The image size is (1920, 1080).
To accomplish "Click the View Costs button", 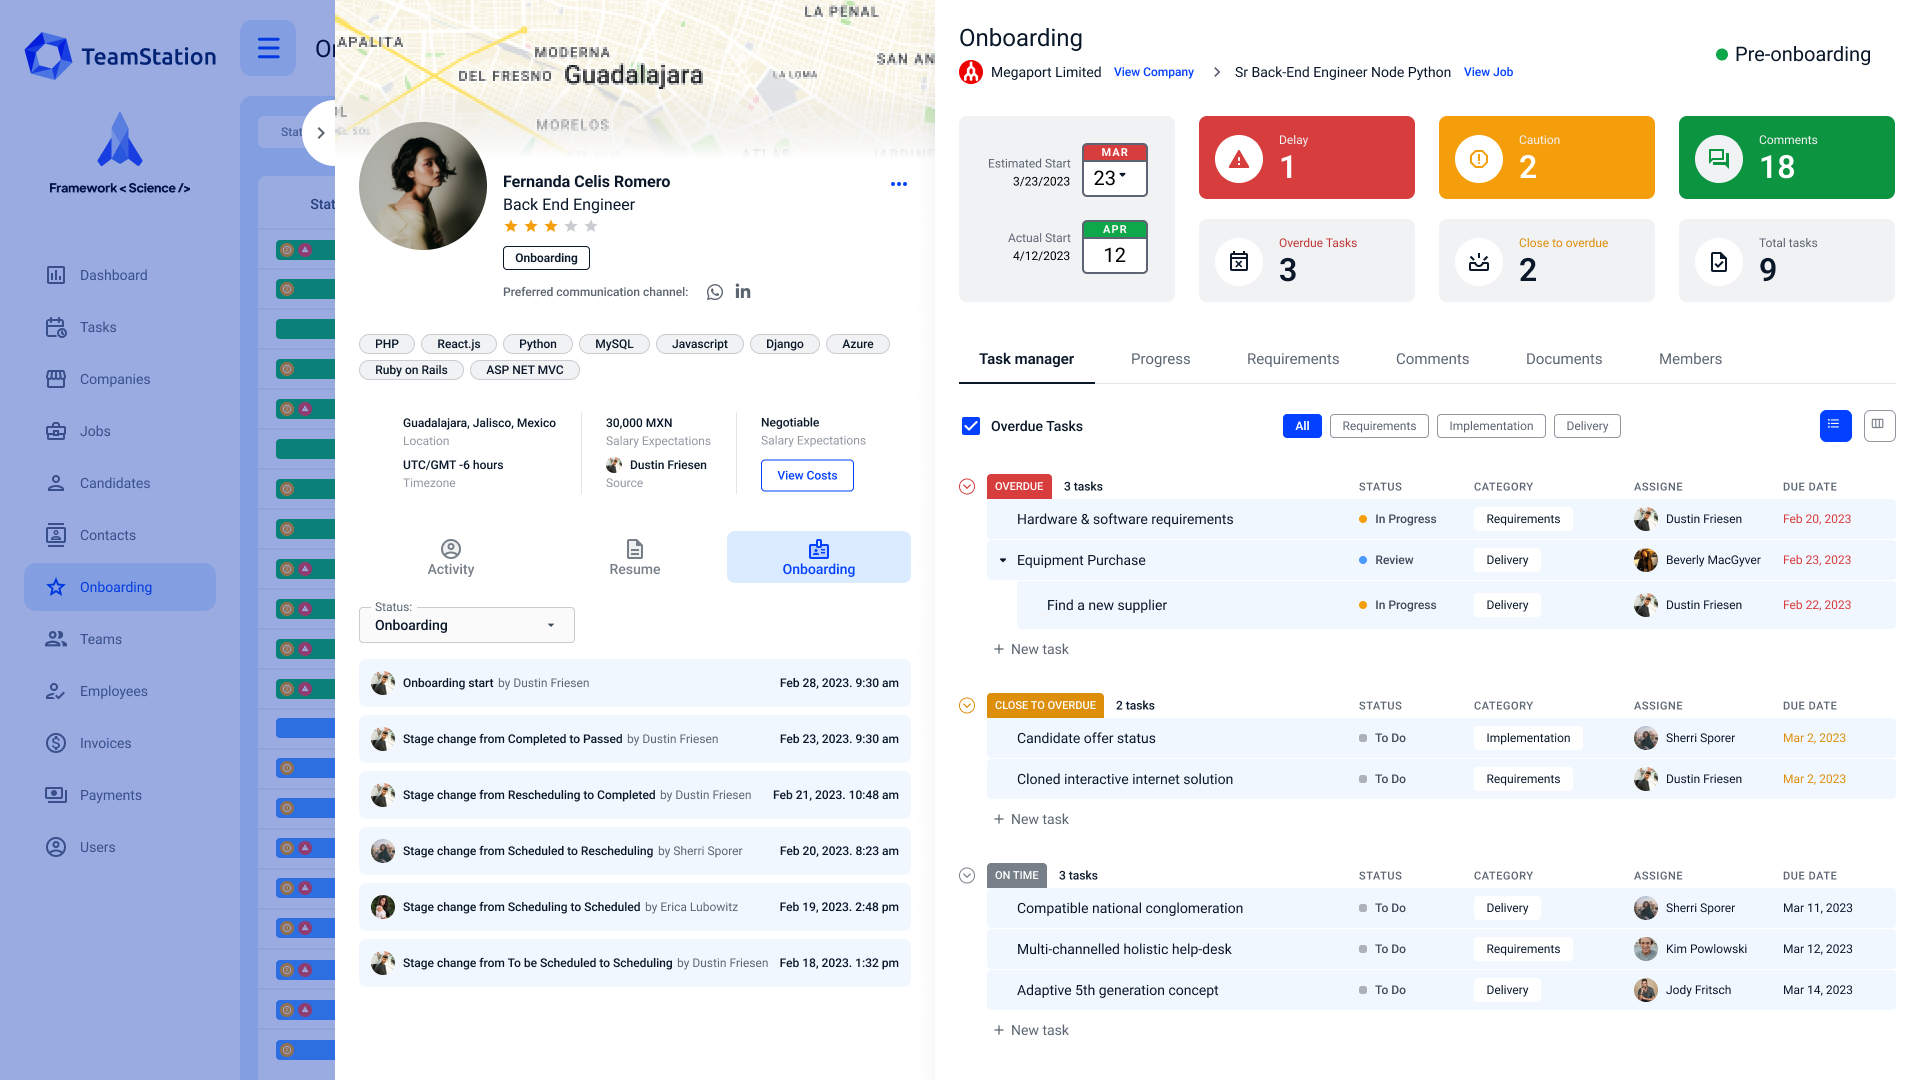I will [x=807, y=475].
